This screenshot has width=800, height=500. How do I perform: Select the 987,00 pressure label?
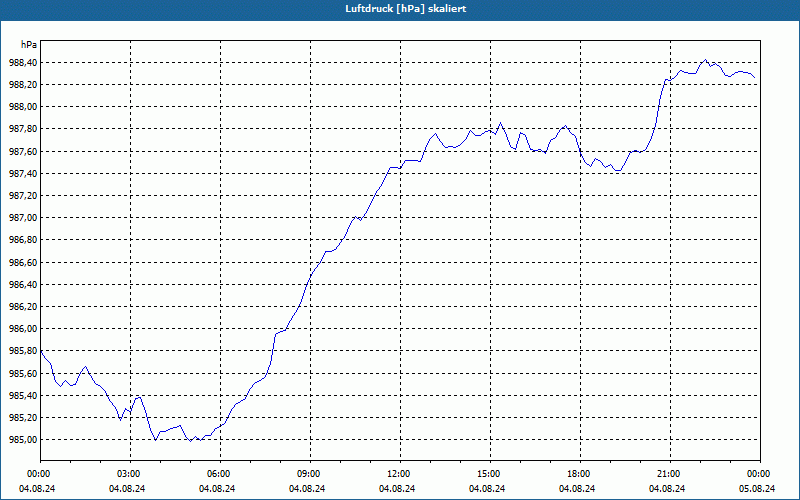23,218
